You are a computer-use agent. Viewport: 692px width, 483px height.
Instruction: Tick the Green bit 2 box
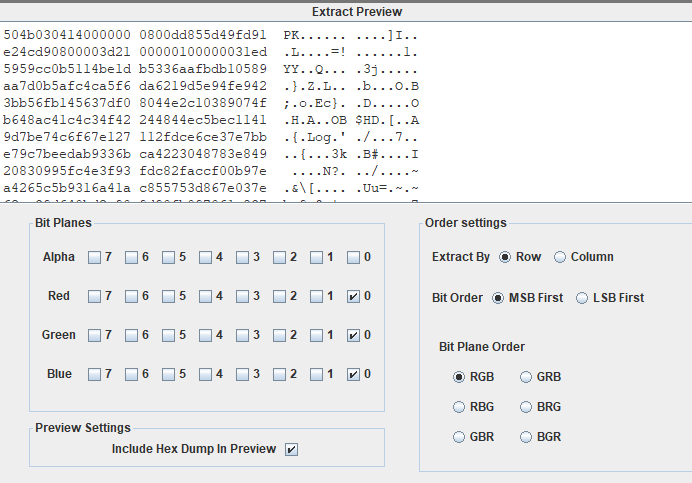[279, 336]
